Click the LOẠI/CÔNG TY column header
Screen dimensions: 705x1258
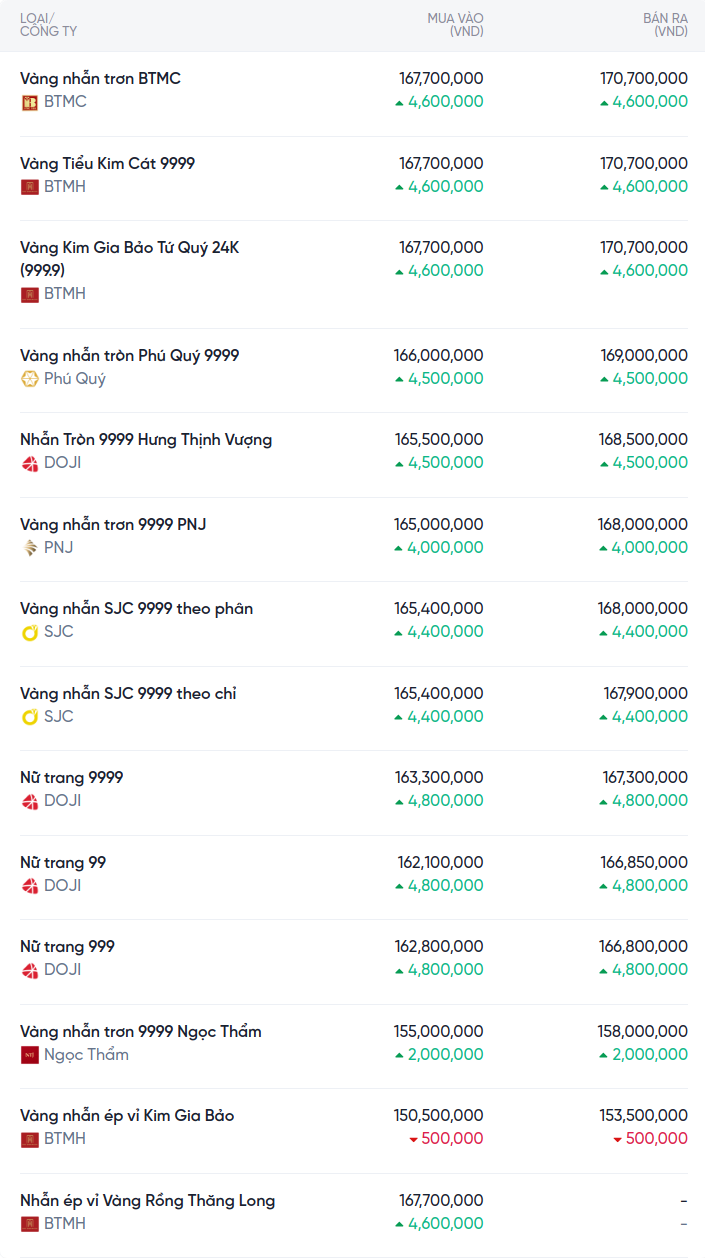click(x=48, y=25)
